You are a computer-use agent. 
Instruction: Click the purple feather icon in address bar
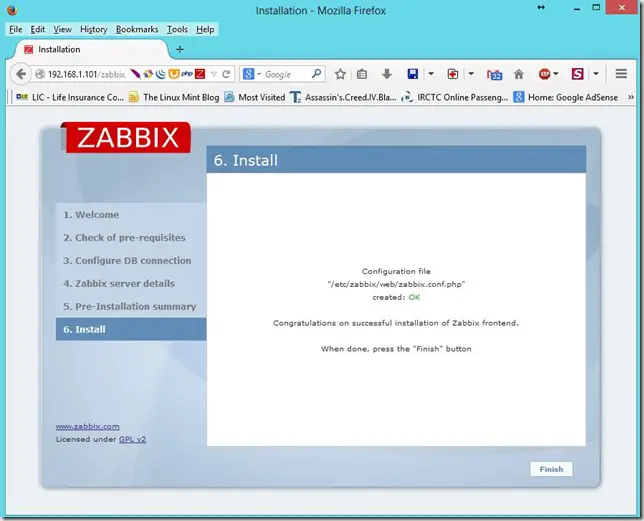click(135, 74)
